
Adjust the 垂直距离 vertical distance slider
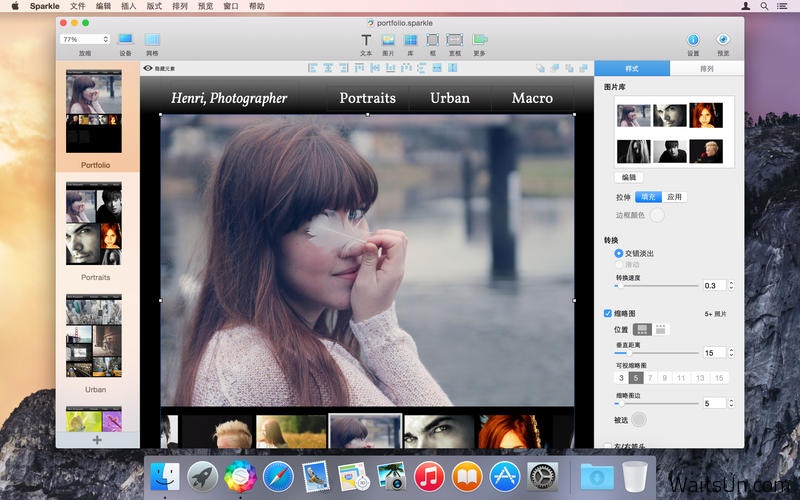point(656,353)
